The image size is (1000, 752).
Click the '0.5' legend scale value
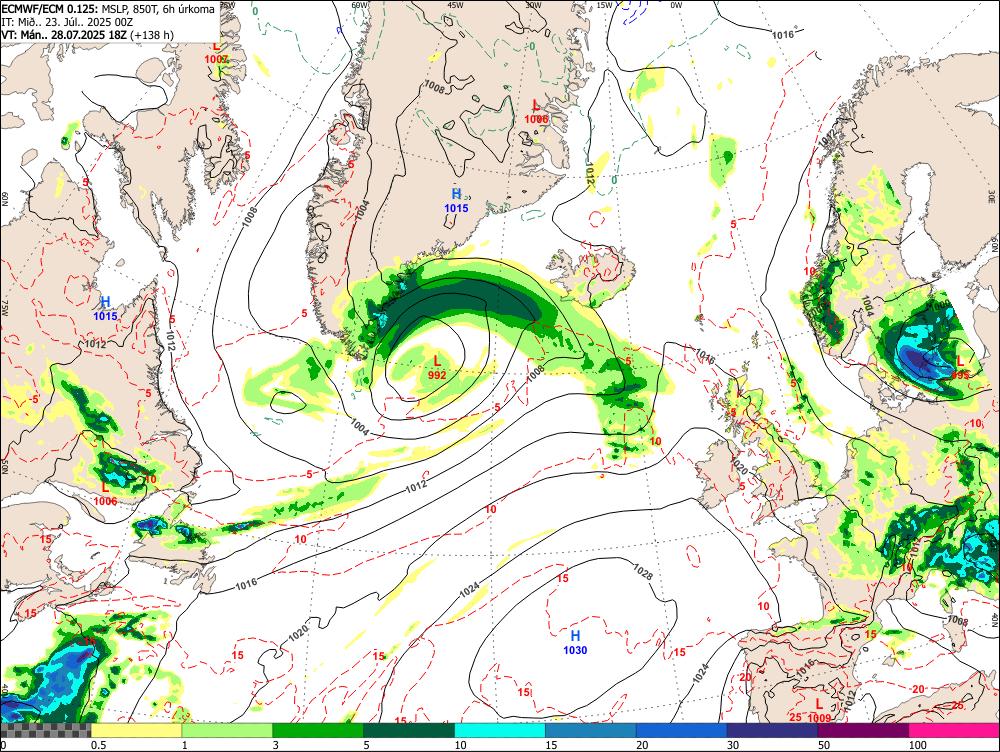[x=98, y=745]
